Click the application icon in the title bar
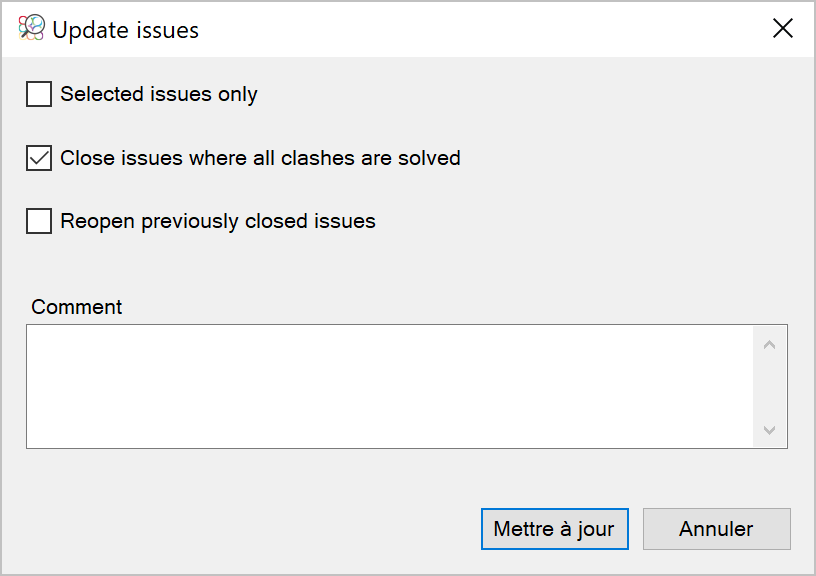This screenshot has height=576, width=816. pyautogui.click(x=31, y=28)
